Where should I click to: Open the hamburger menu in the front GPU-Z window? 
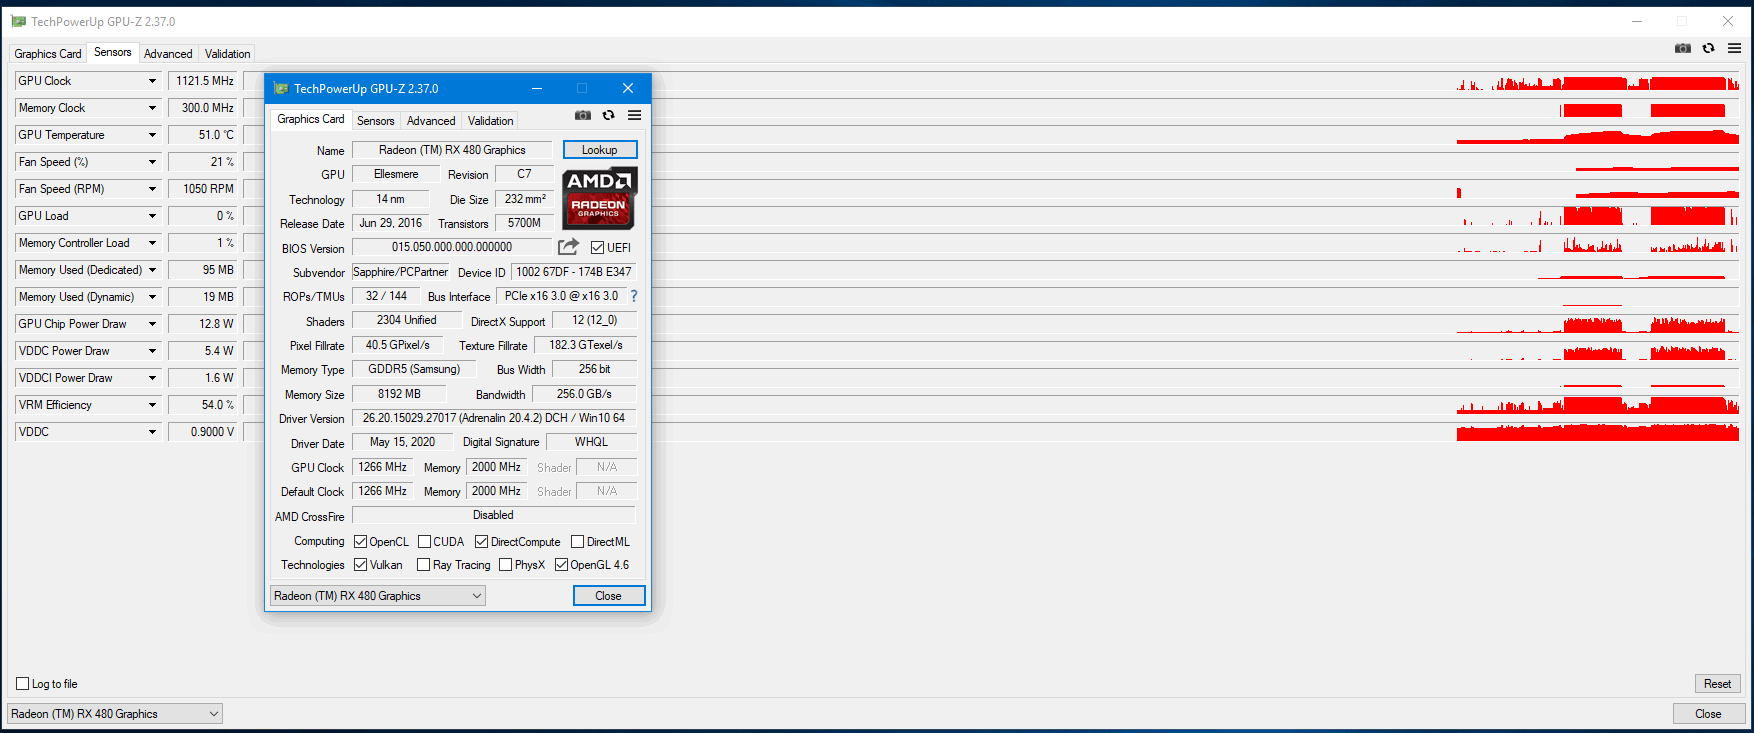point(634,115)
